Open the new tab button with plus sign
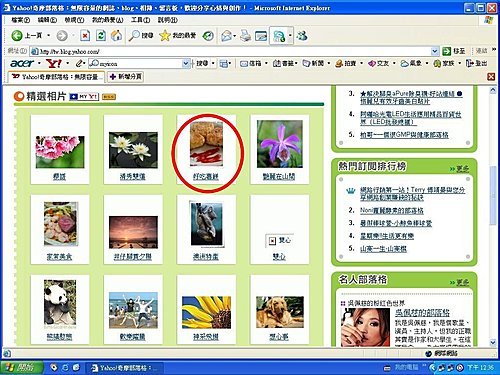 click(x=126, y=77)
